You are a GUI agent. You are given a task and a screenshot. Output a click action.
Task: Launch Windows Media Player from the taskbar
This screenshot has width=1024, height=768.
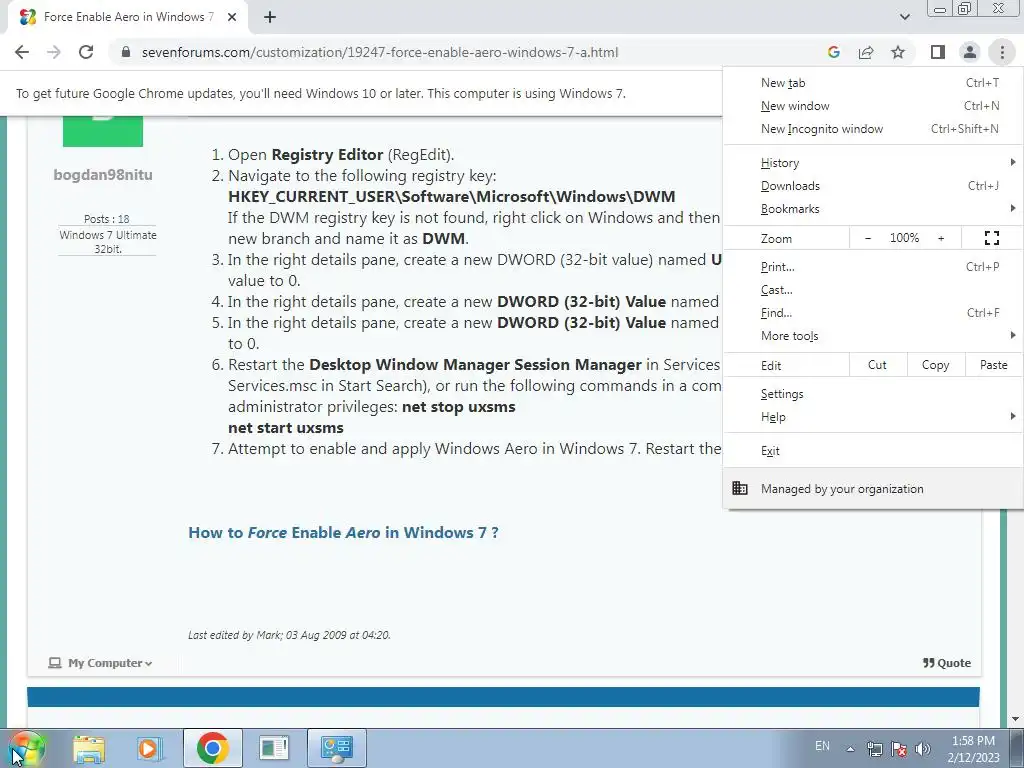pyautogui.click(x=150, y=748)
